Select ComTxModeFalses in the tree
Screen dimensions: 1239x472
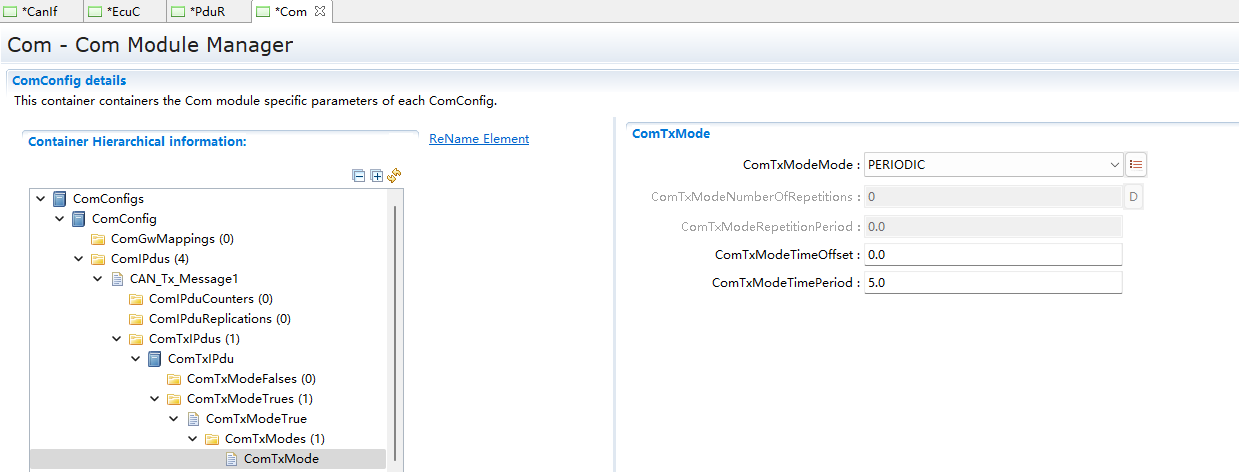[x=250, y=379]
